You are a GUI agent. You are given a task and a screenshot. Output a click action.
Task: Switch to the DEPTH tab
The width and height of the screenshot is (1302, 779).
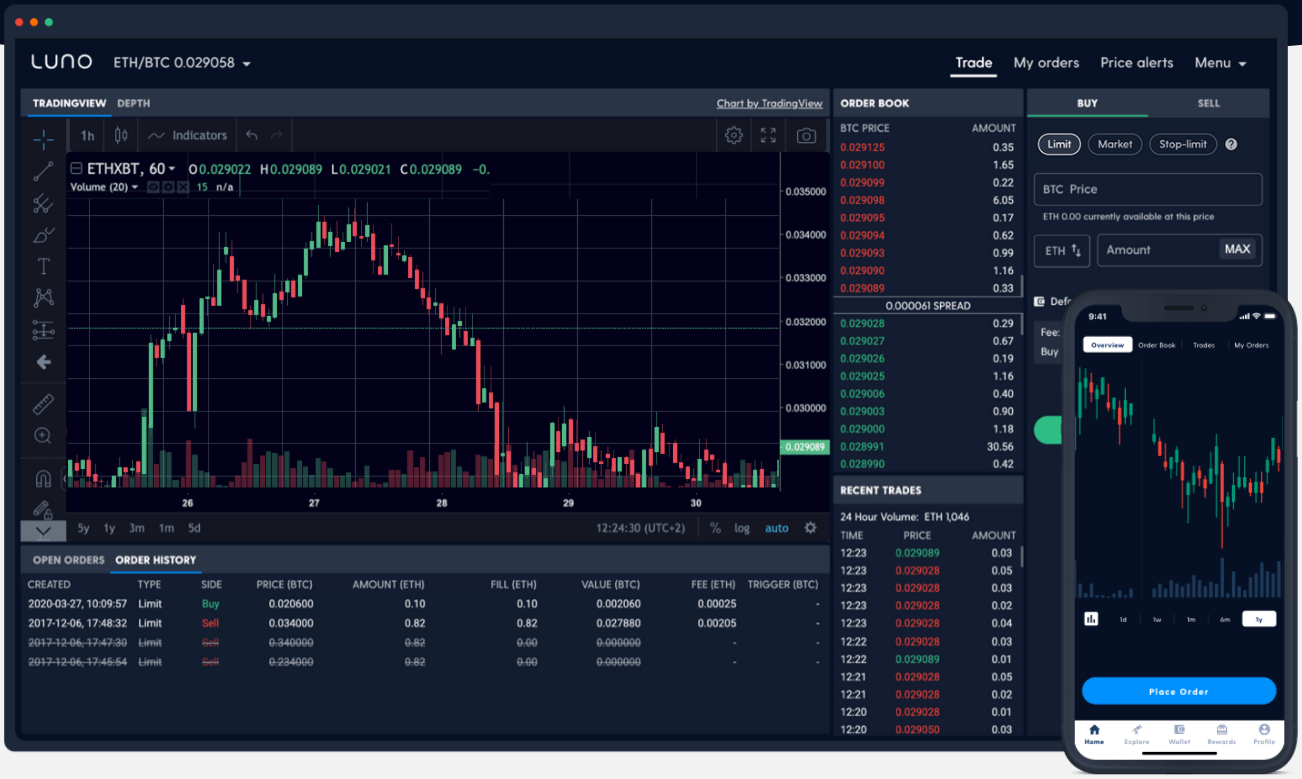coord(133,103)
